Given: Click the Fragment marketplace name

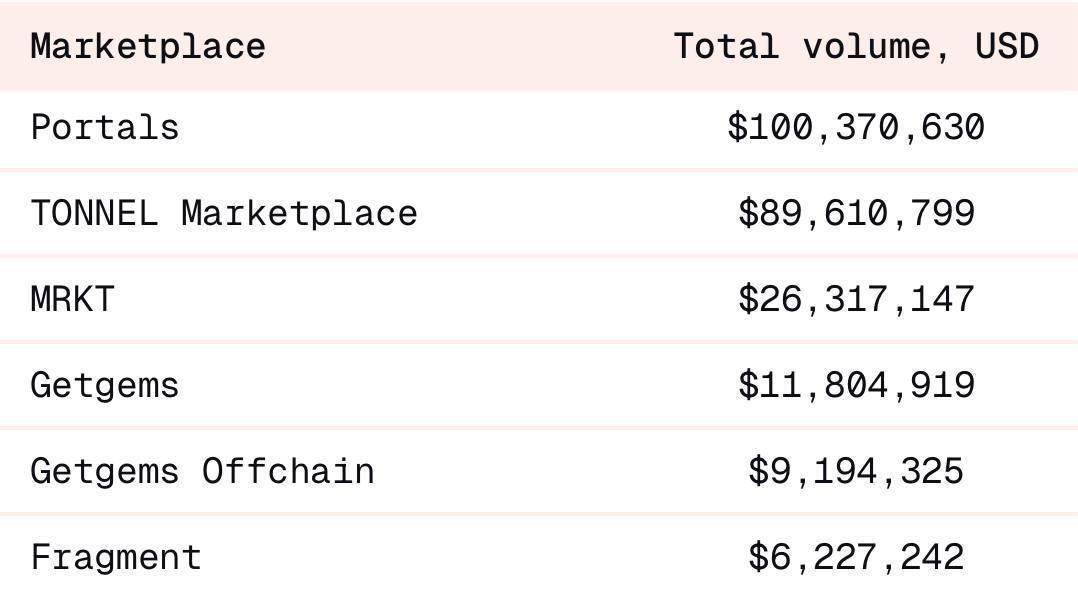Looking at the screenshot, I should pos(116,557).
